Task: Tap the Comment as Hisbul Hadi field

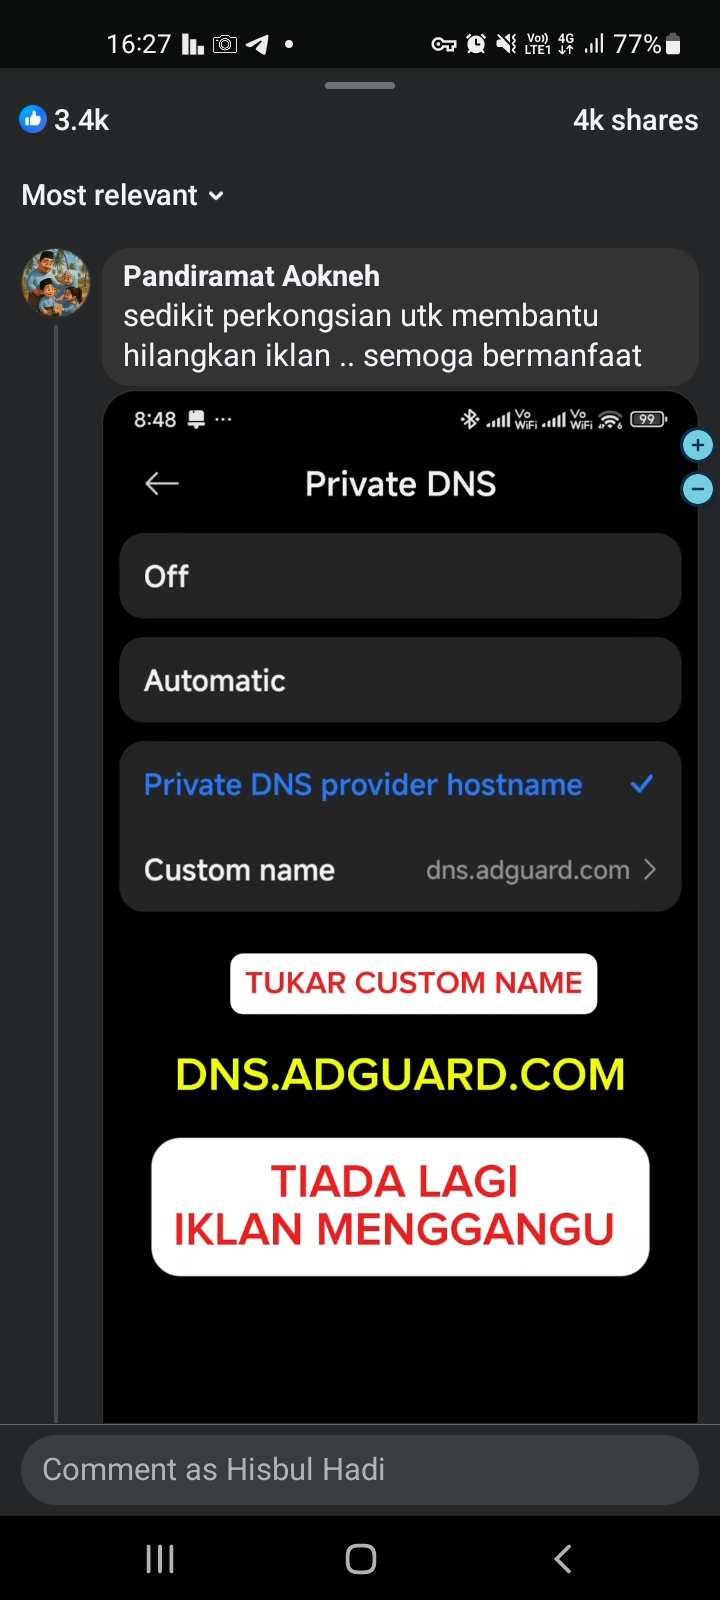Action: tap(360, 1470)
